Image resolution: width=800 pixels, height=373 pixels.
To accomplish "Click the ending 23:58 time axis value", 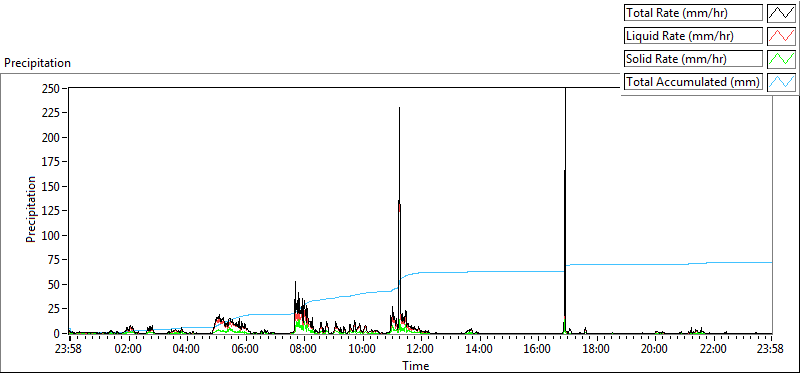I will pos(771,350).
